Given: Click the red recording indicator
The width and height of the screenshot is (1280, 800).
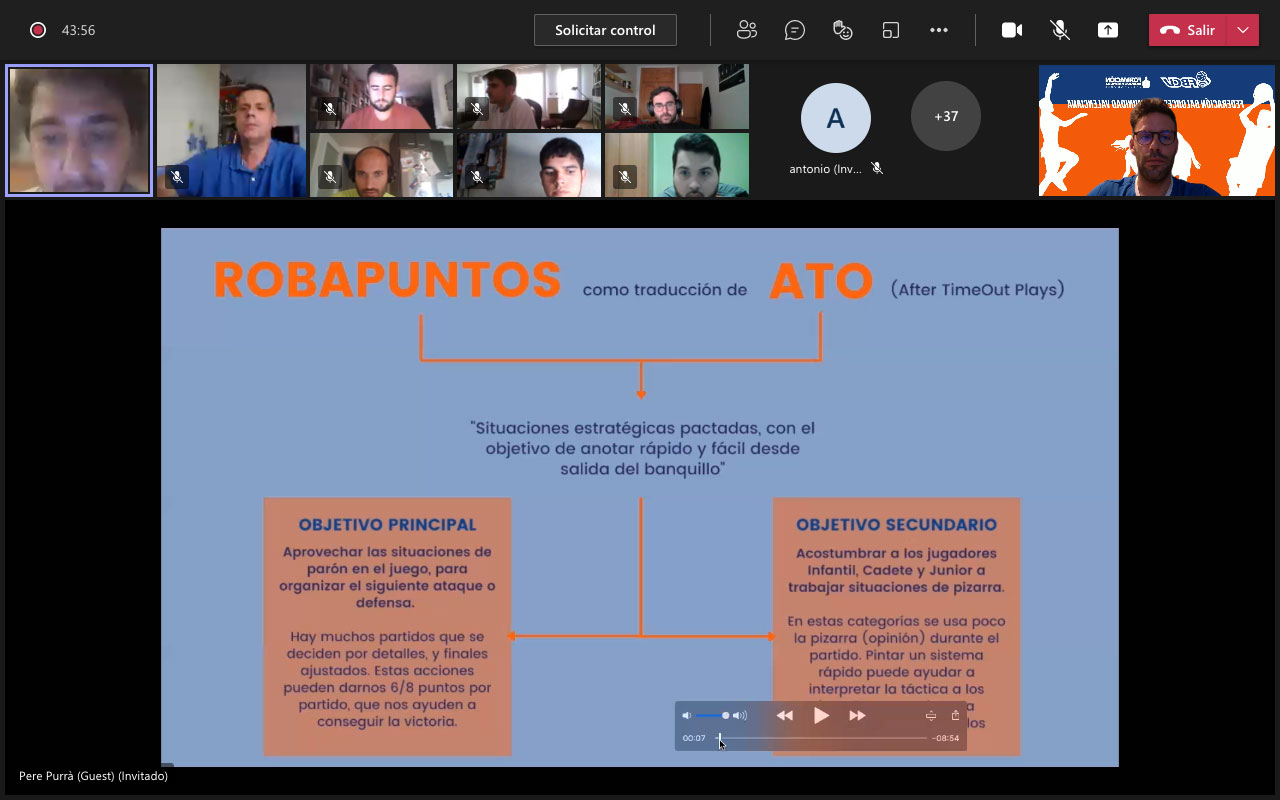Looking at the screenshot, I should (38, 30).
